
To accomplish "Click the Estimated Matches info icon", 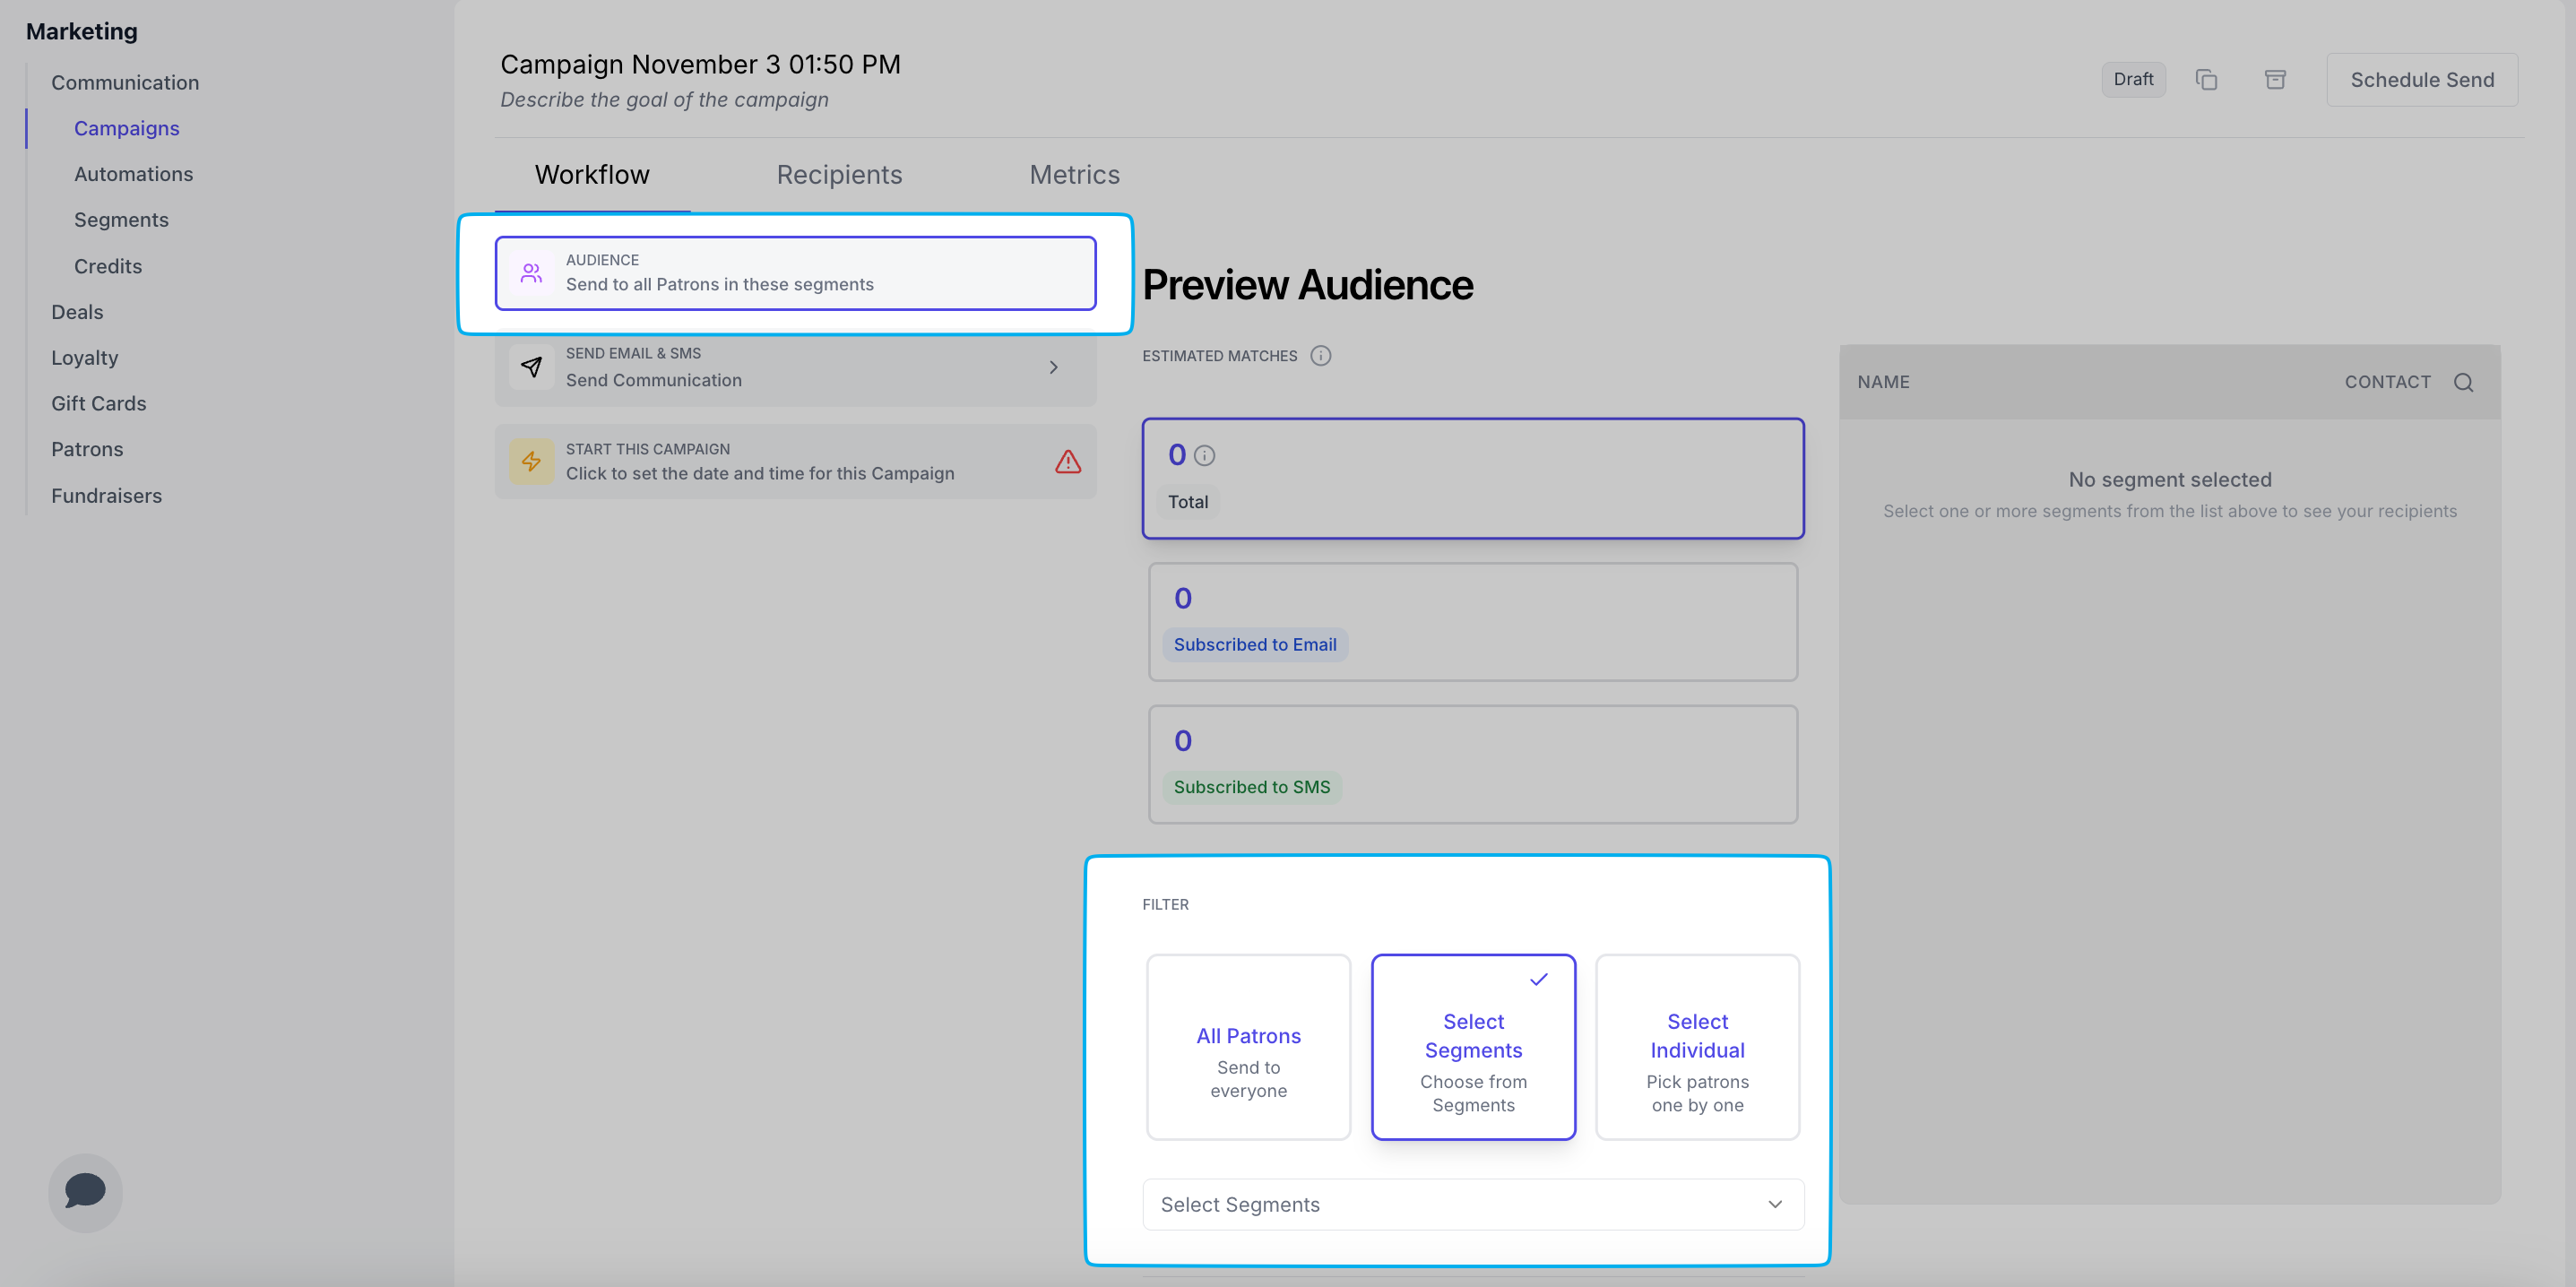I will click(1320, 356).
